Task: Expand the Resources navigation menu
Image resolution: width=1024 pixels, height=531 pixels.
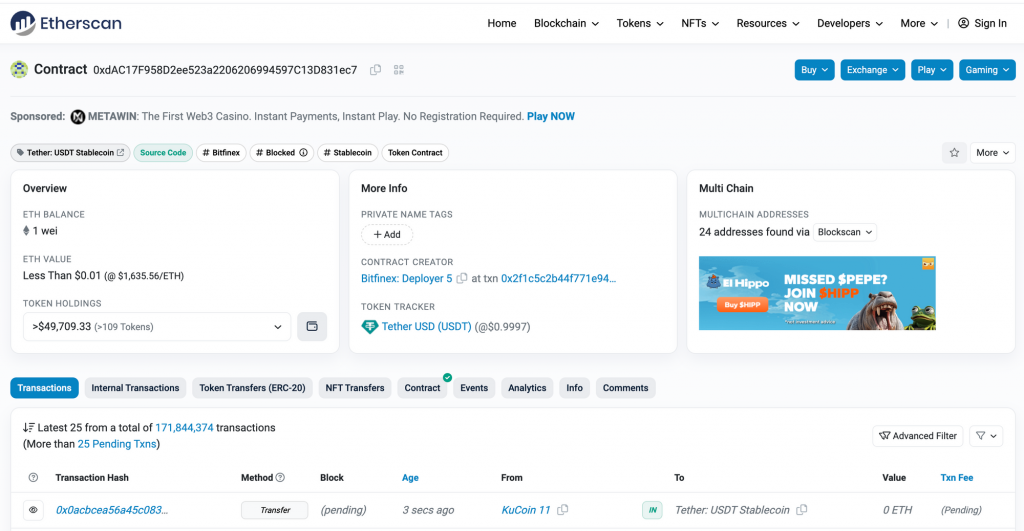Action: click(768, 23)
